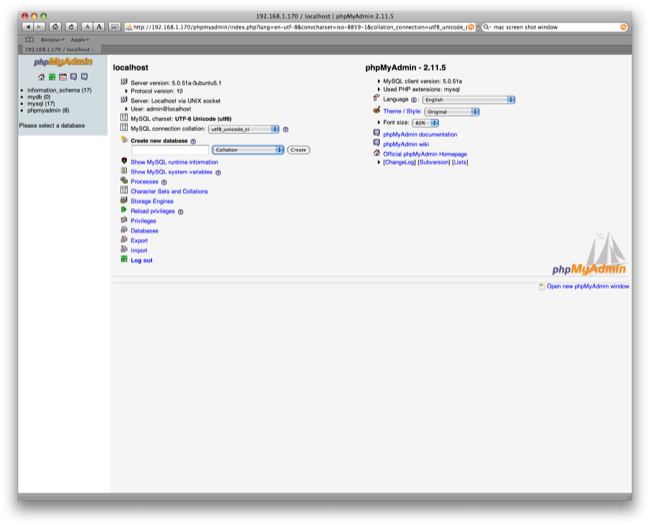Click the first documentation icon in sidebar

pyautogui.click(x=73, y=77)
